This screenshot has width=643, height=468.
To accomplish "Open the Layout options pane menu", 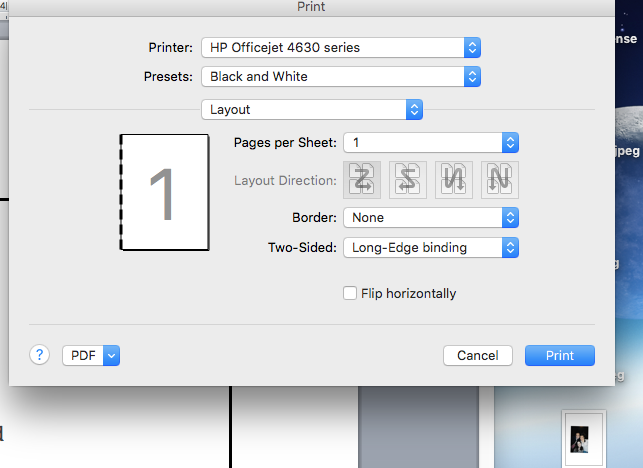I will [x=312, y=109].
